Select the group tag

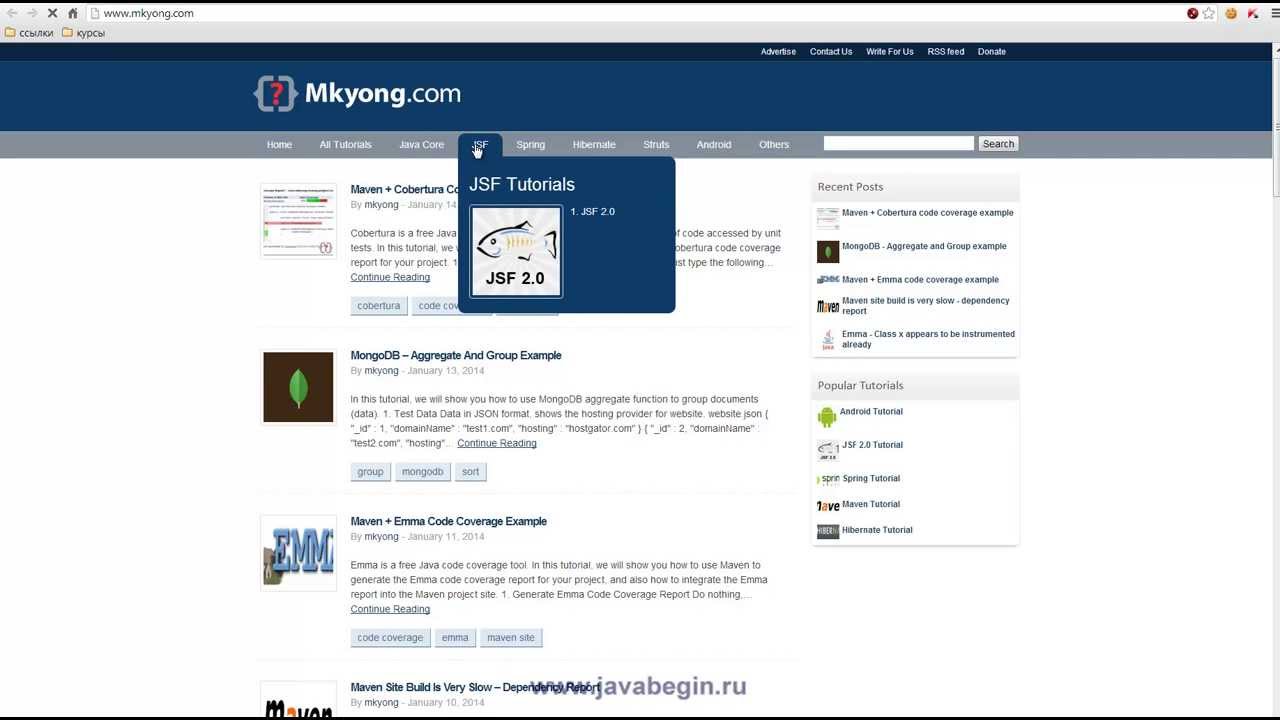(x=370, y=472)
